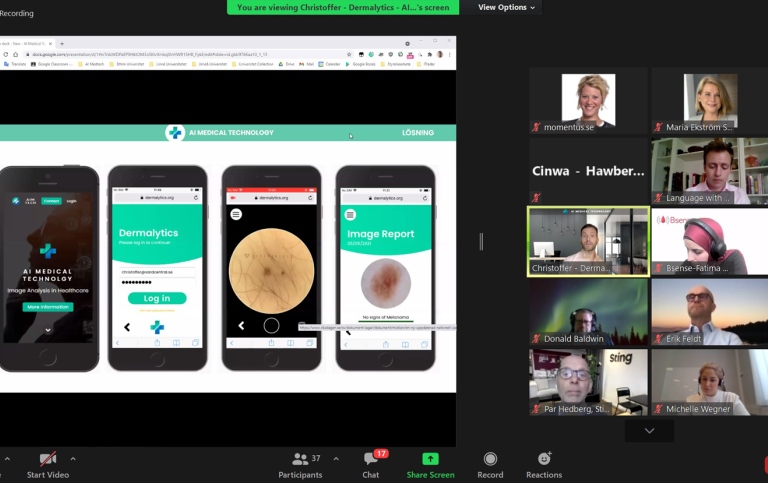
Task: Click the green Contact button on first phone
Action: coord(51,201)
